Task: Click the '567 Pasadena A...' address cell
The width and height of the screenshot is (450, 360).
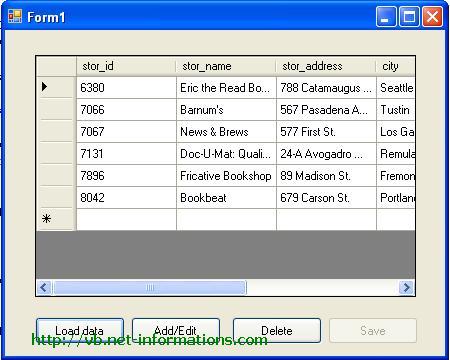Action: [x=326, y=110]
